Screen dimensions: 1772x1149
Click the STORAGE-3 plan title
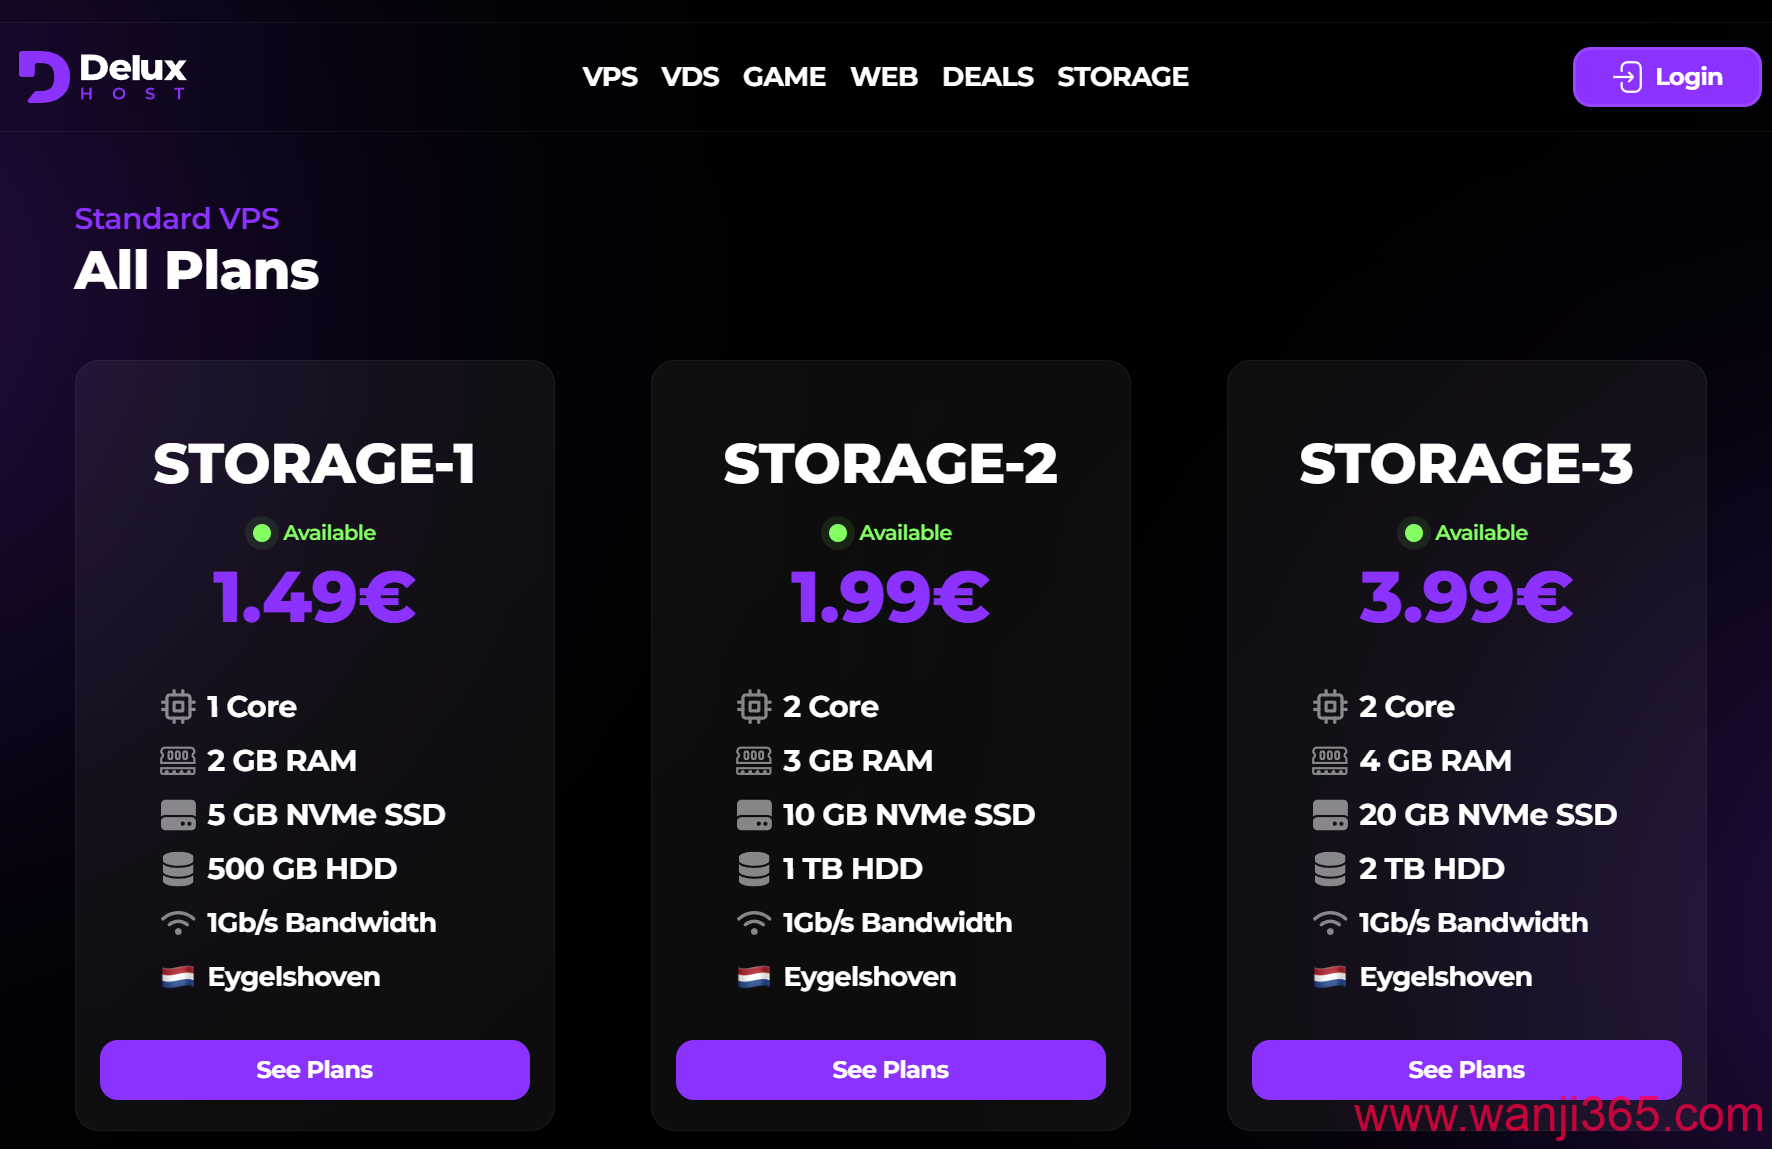[x=1466, y=464]
